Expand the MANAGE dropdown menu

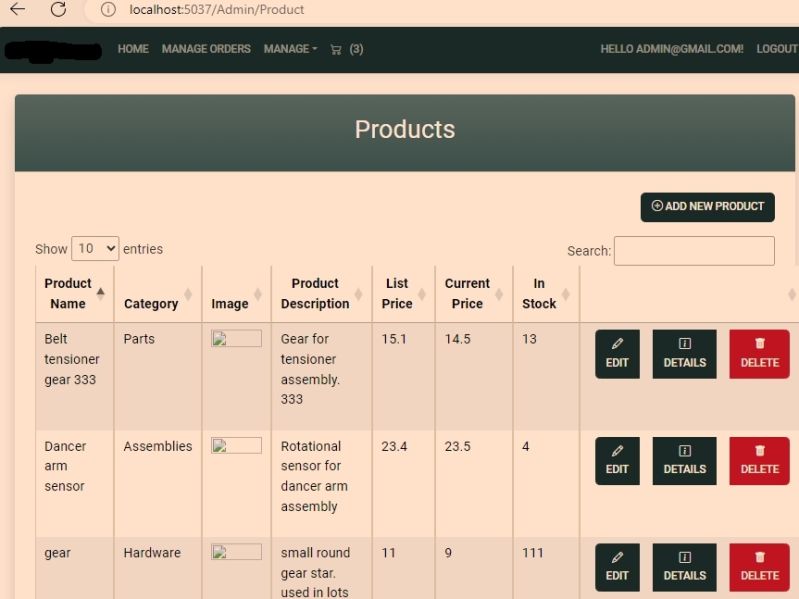pyautogui.click(x=290, y=49)
